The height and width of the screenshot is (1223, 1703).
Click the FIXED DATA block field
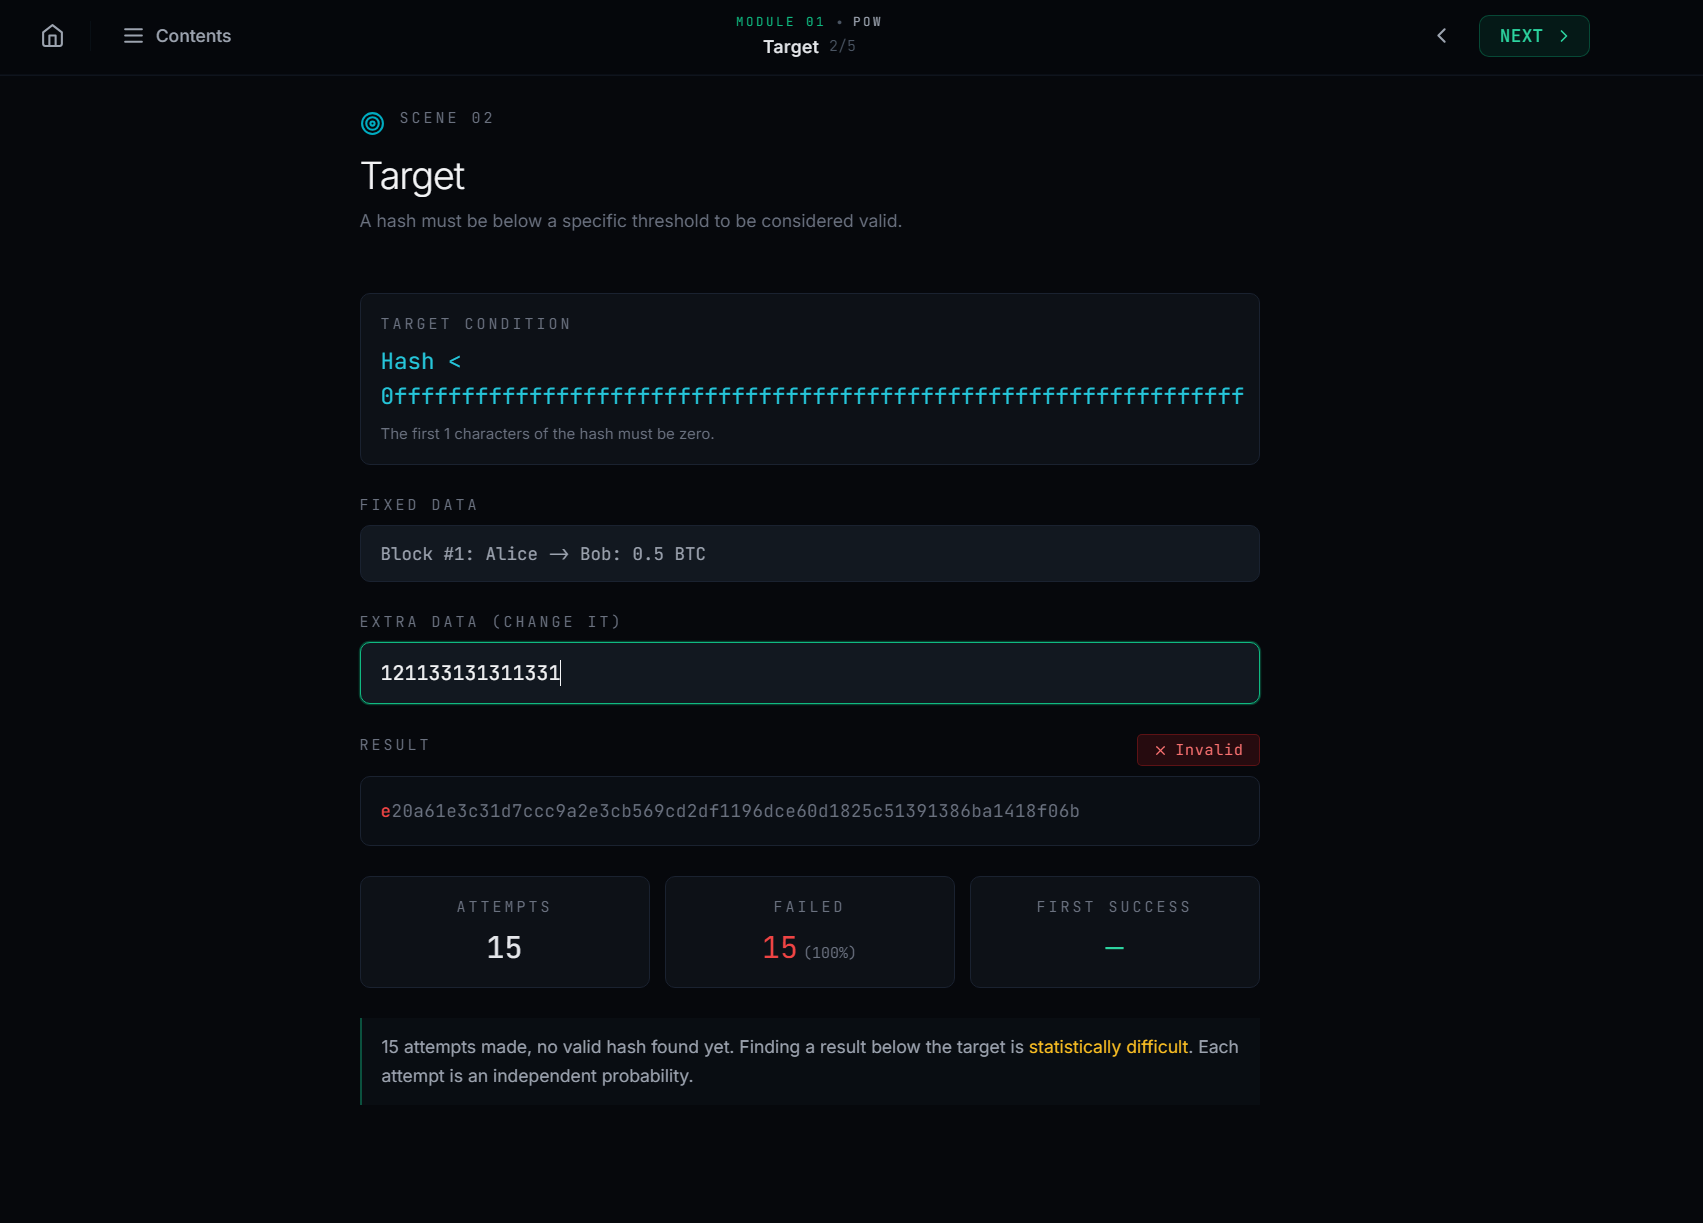809,553
